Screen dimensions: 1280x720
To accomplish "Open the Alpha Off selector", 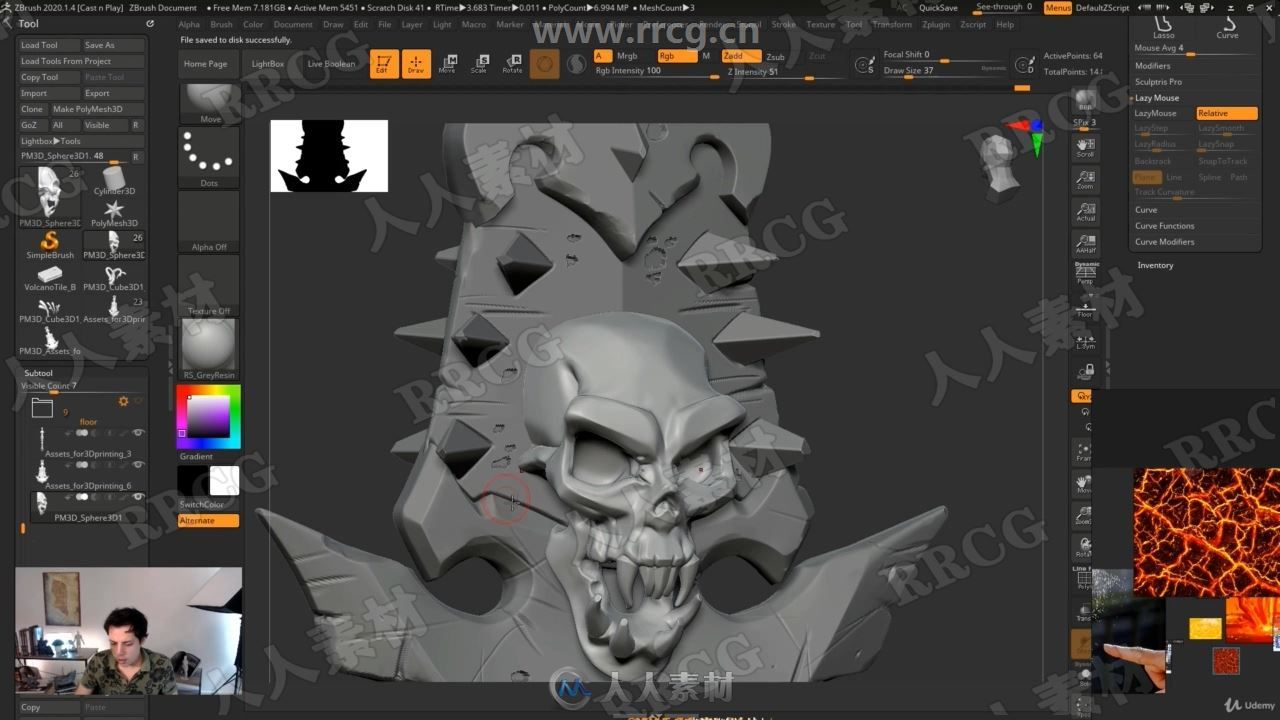I will pyautogui.click(x=209, y=221).
